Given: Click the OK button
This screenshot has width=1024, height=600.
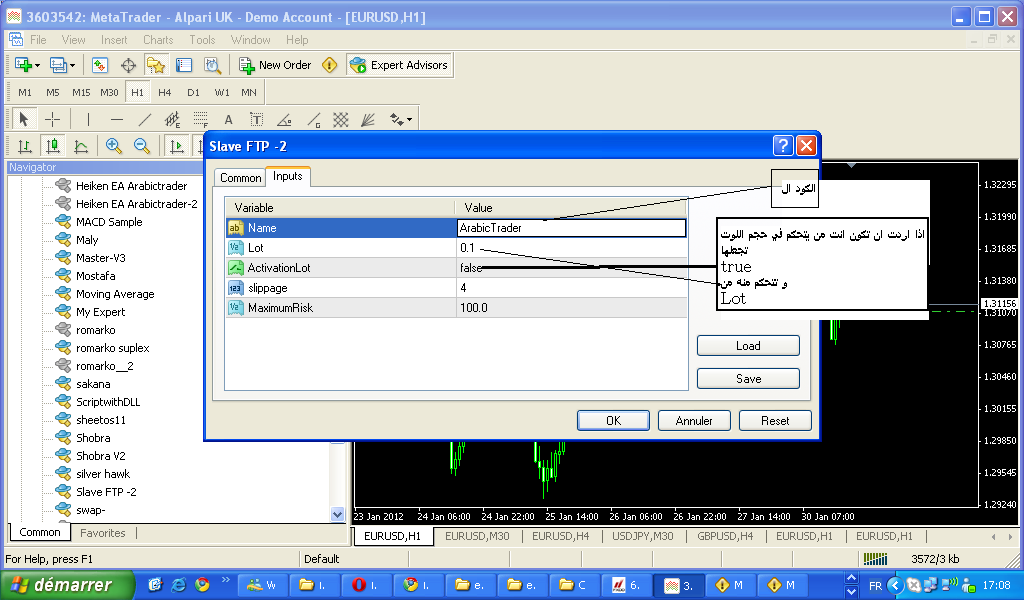Looking at the screenshot, I should pos(613,421).
